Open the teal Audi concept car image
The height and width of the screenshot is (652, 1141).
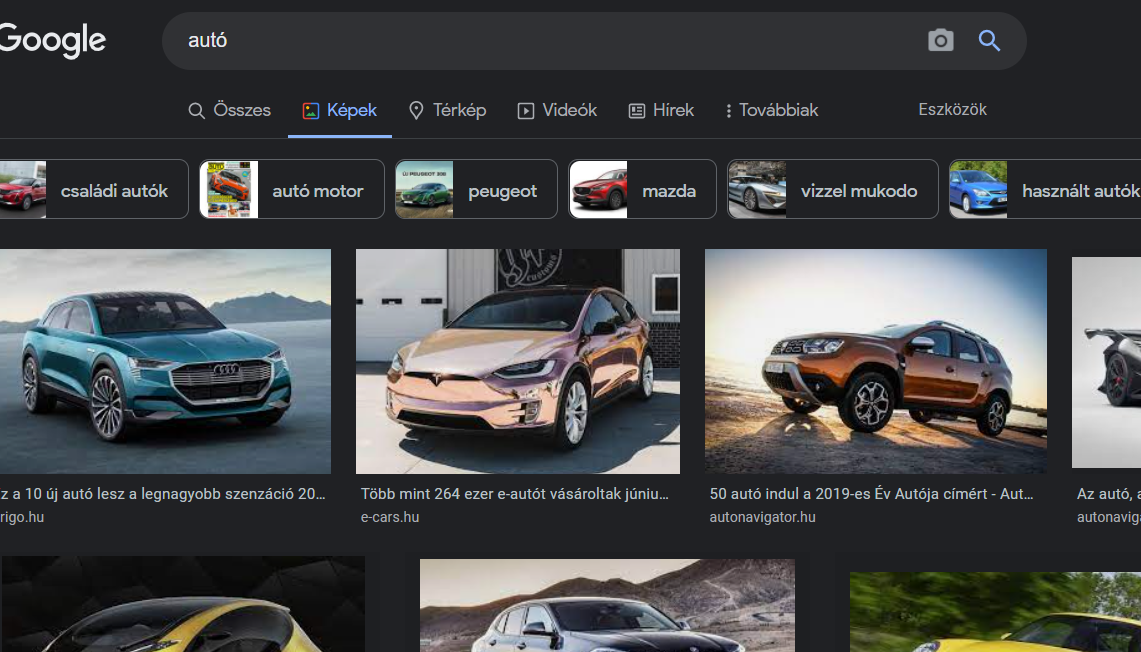point(165,362)
